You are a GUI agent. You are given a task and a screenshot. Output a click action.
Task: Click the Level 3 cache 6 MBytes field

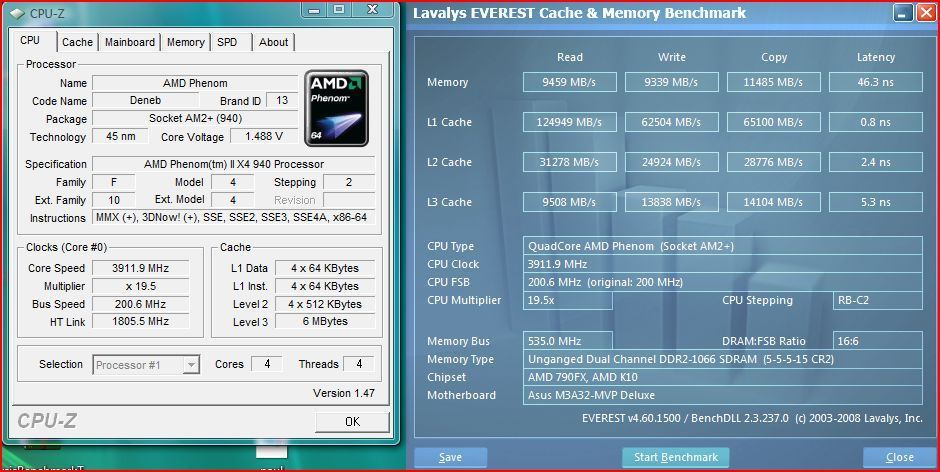[x=325, y=321]
